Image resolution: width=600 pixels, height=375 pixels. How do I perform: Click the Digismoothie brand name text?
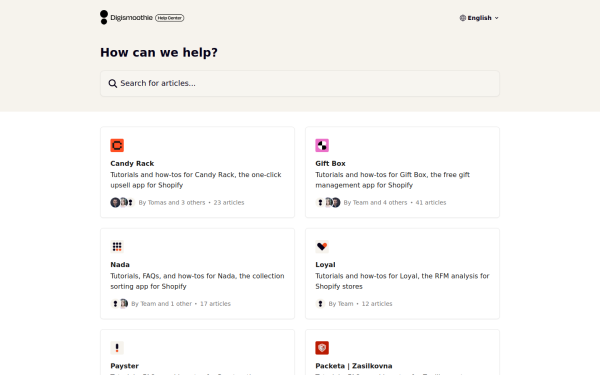point(131,18)
